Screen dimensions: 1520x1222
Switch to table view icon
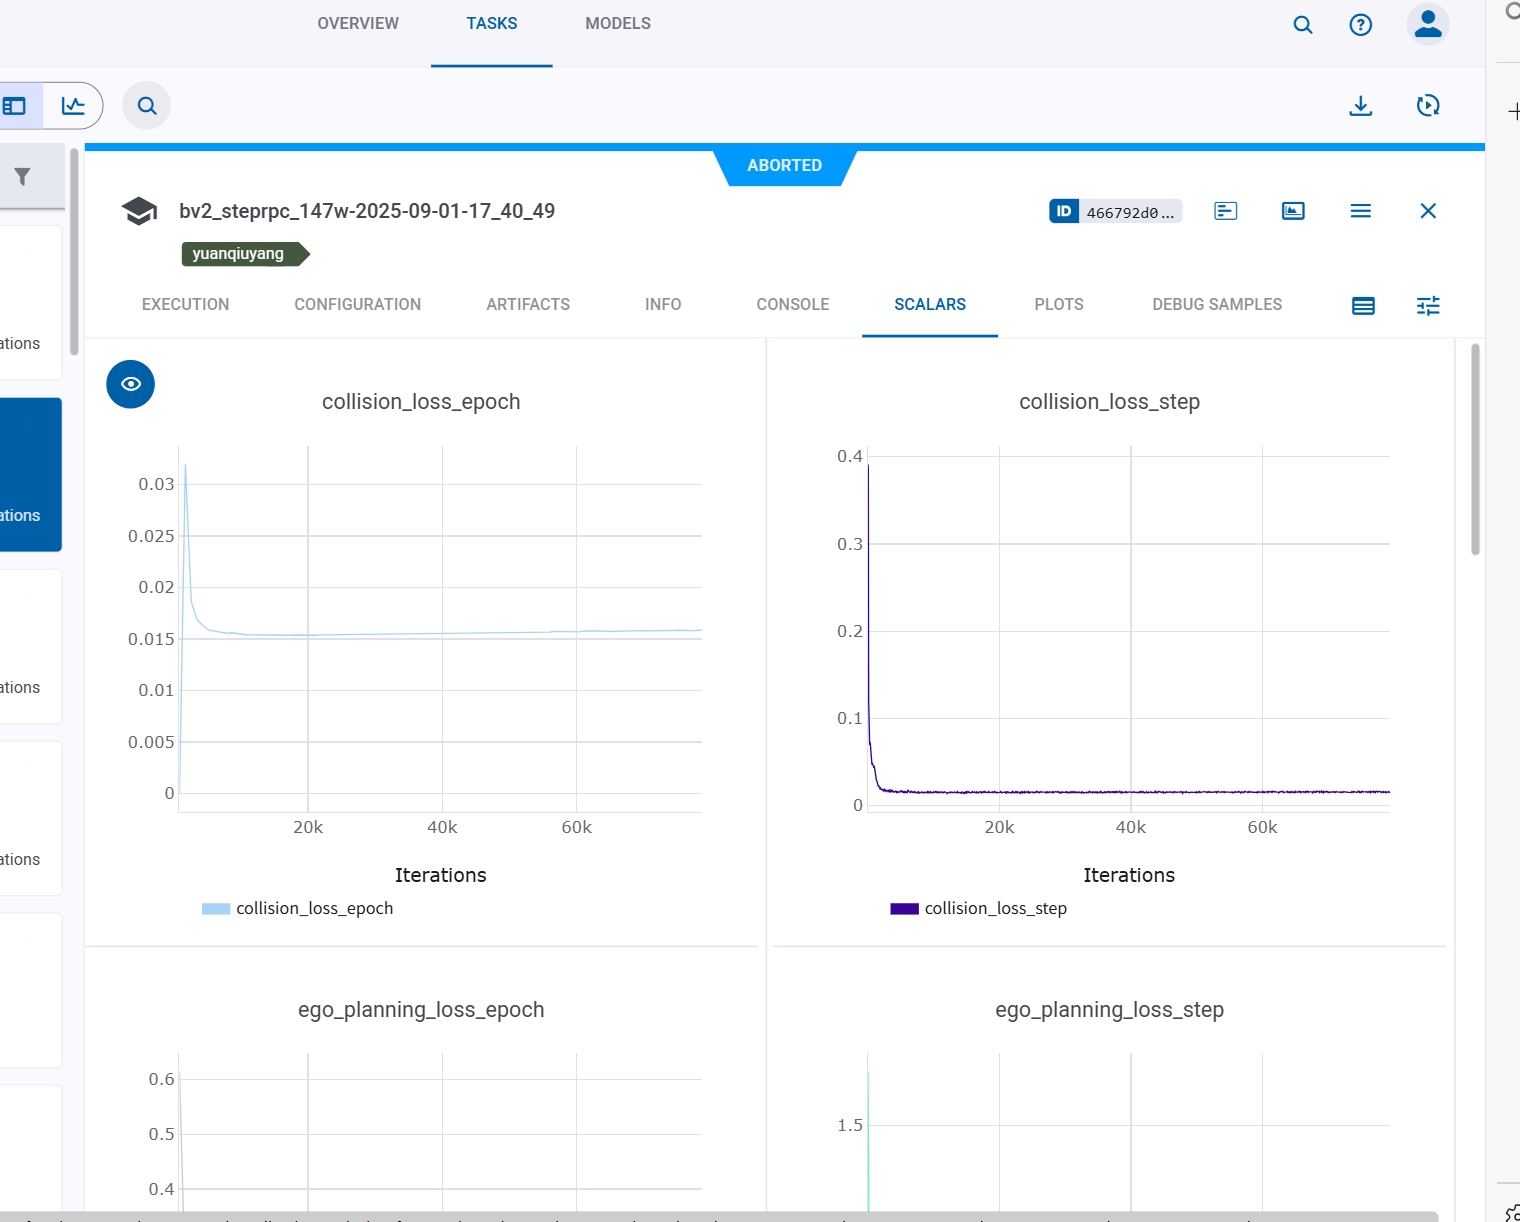(x=15, y=106)
